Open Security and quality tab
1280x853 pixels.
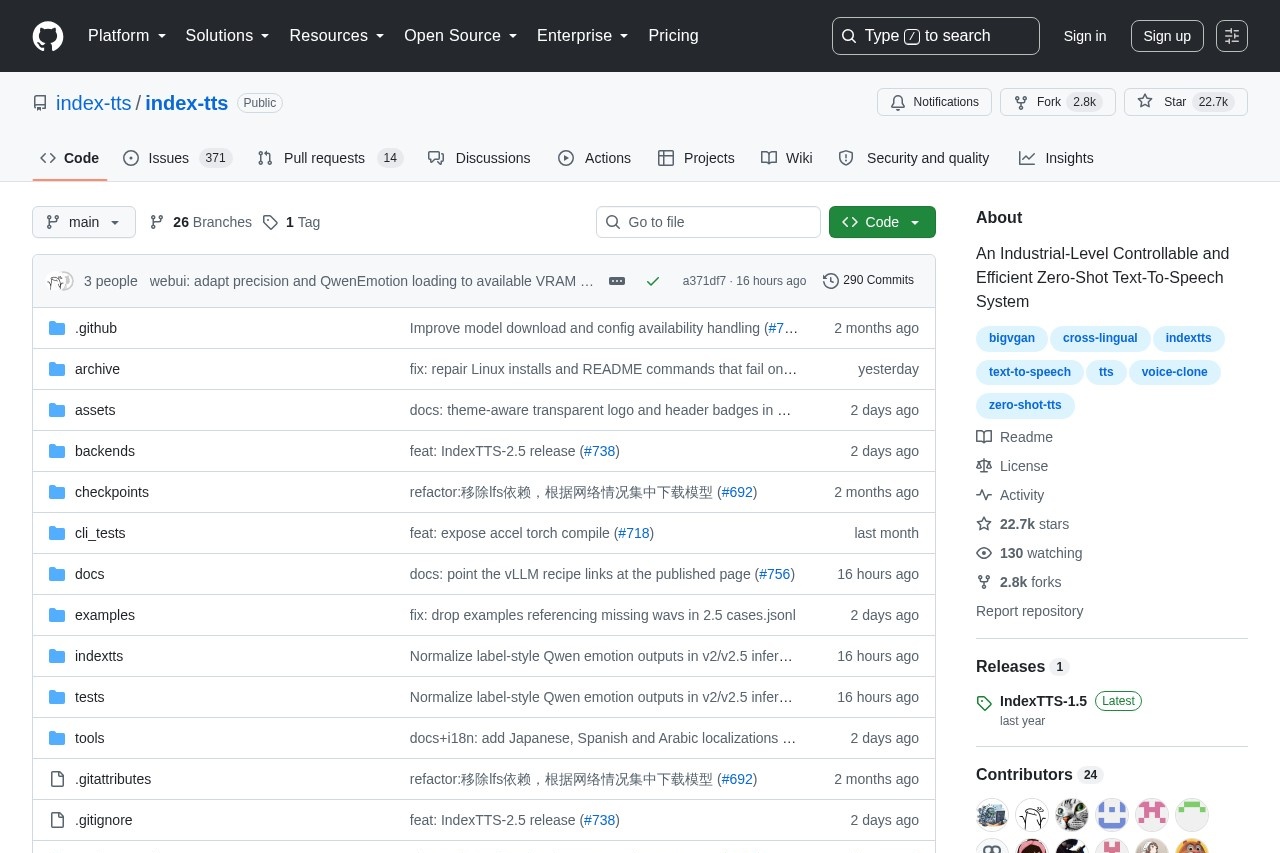point(914,158)
